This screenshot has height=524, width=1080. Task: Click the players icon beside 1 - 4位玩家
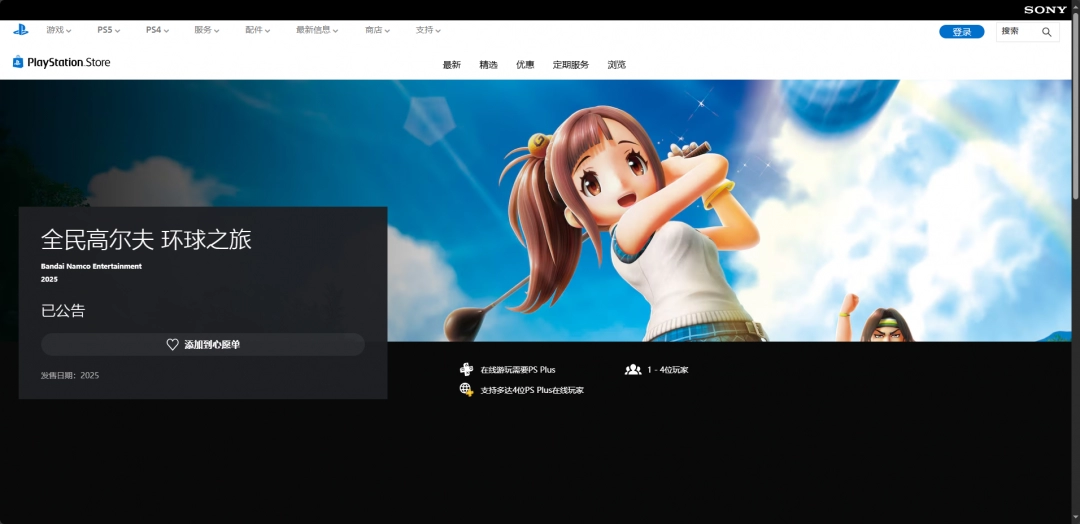pos(632,370)
